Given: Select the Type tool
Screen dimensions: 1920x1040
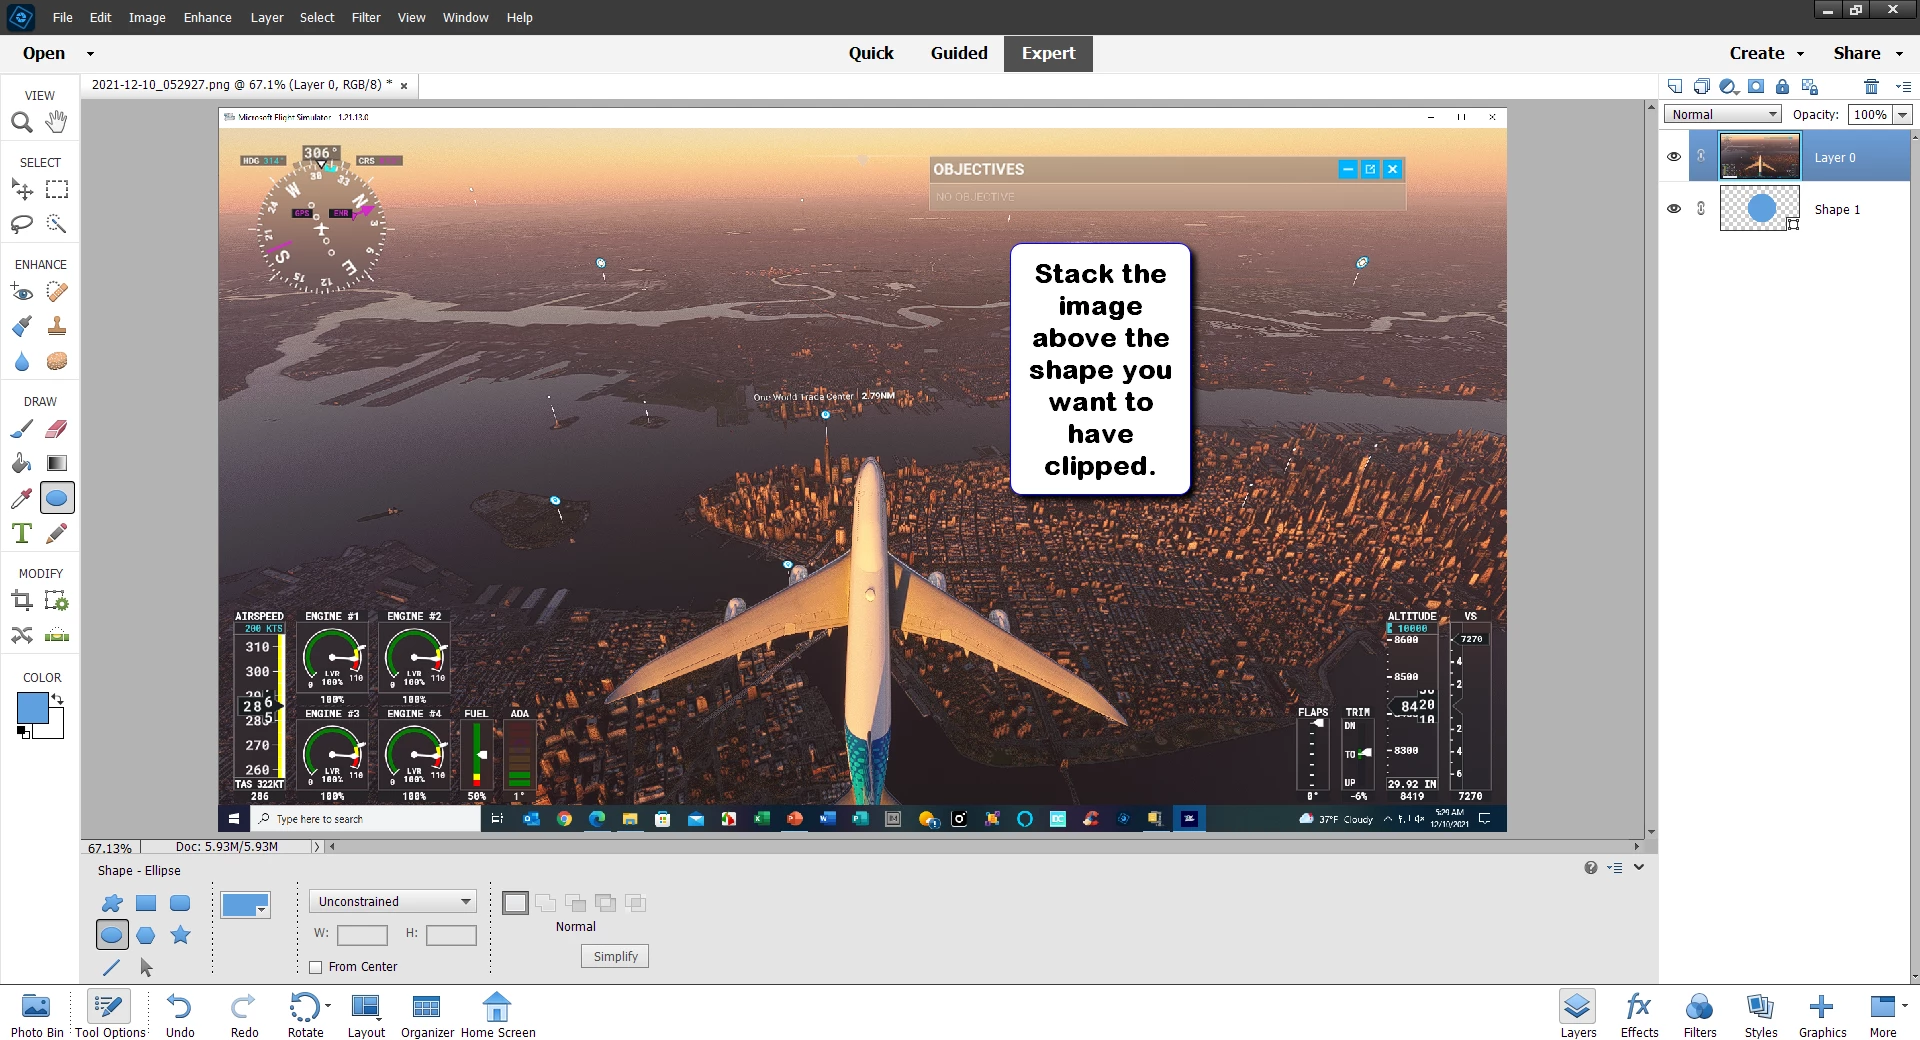Looking at the screenshot, I should click(22, 533).
